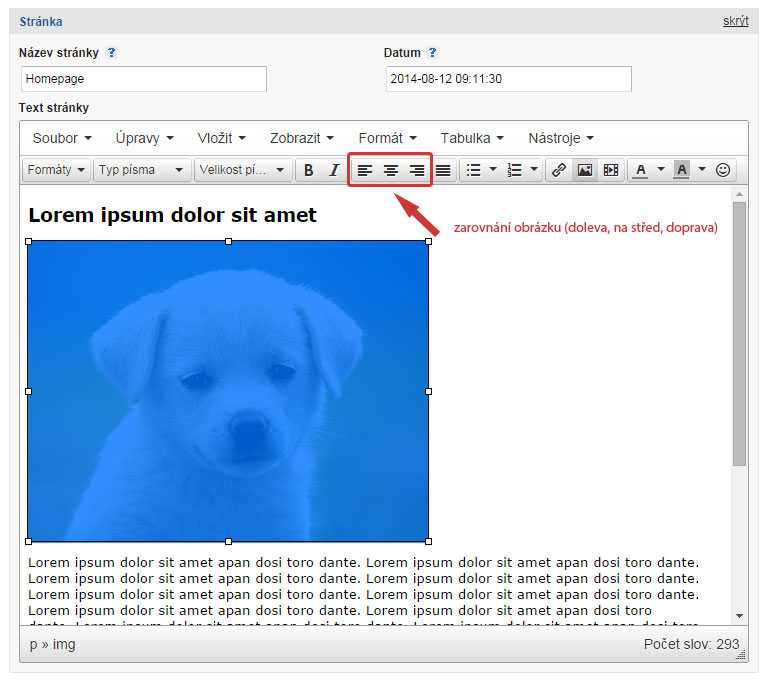Open the emoticons picker
The height and width of the screenshot is (681, 766).
tap(723, 170)
